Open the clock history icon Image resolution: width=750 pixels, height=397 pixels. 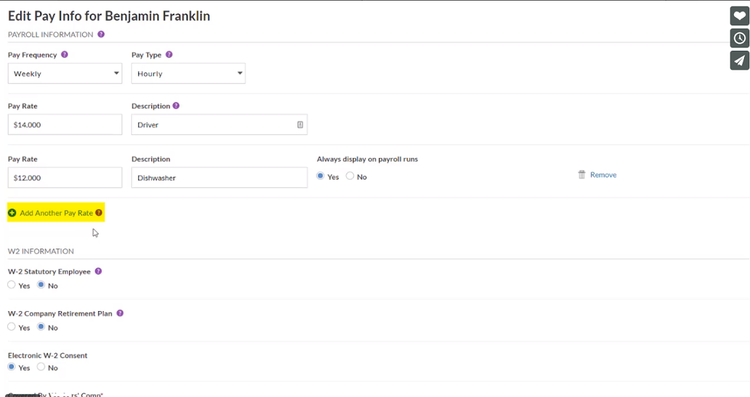739,38
